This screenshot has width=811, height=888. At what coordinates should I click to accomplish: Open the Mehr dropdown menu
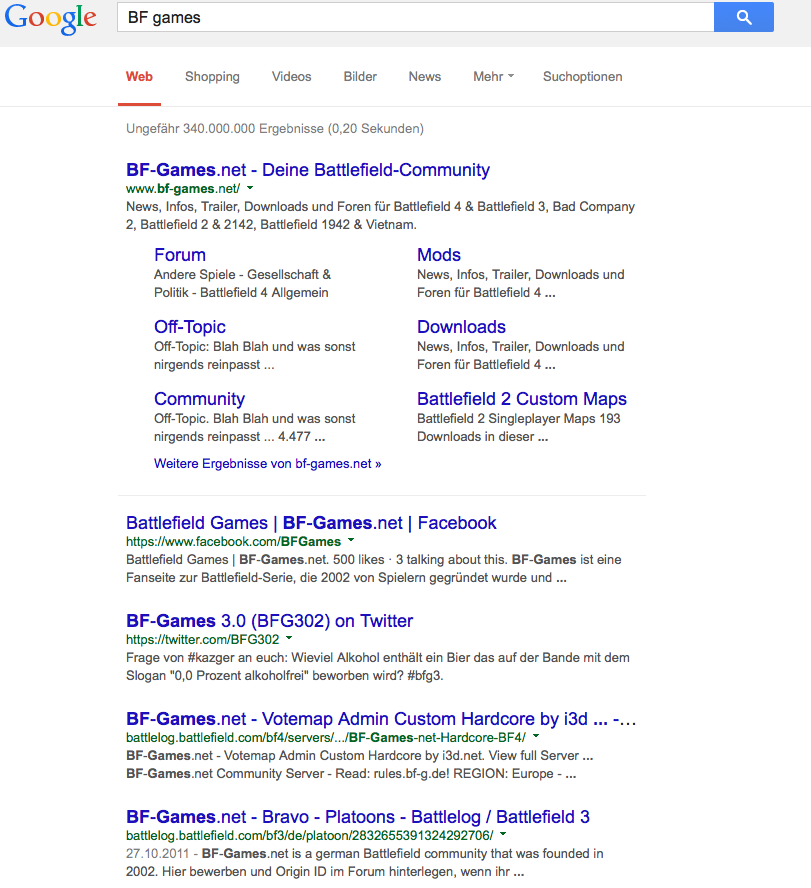493,76
